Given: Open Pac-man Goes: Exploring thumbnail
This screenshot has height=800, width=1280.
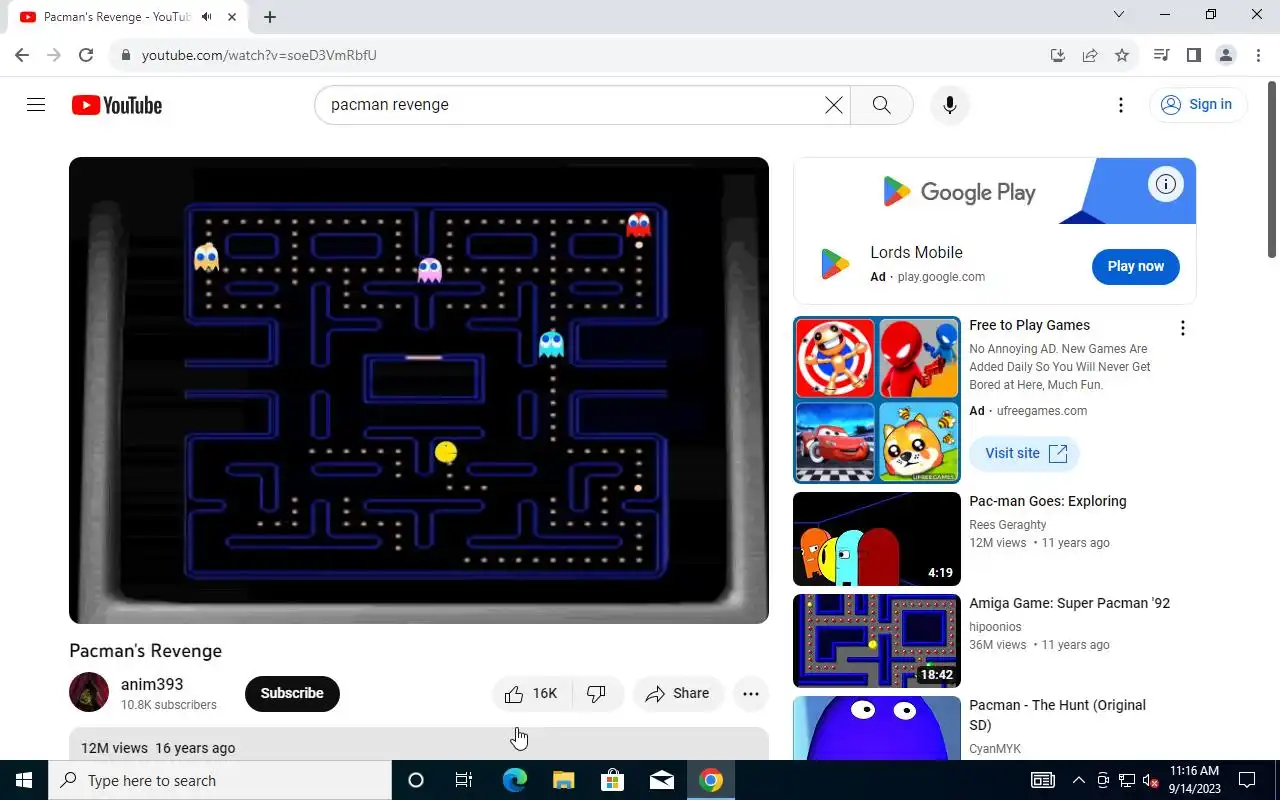Looking at the screenshot, I should (877, 539).
